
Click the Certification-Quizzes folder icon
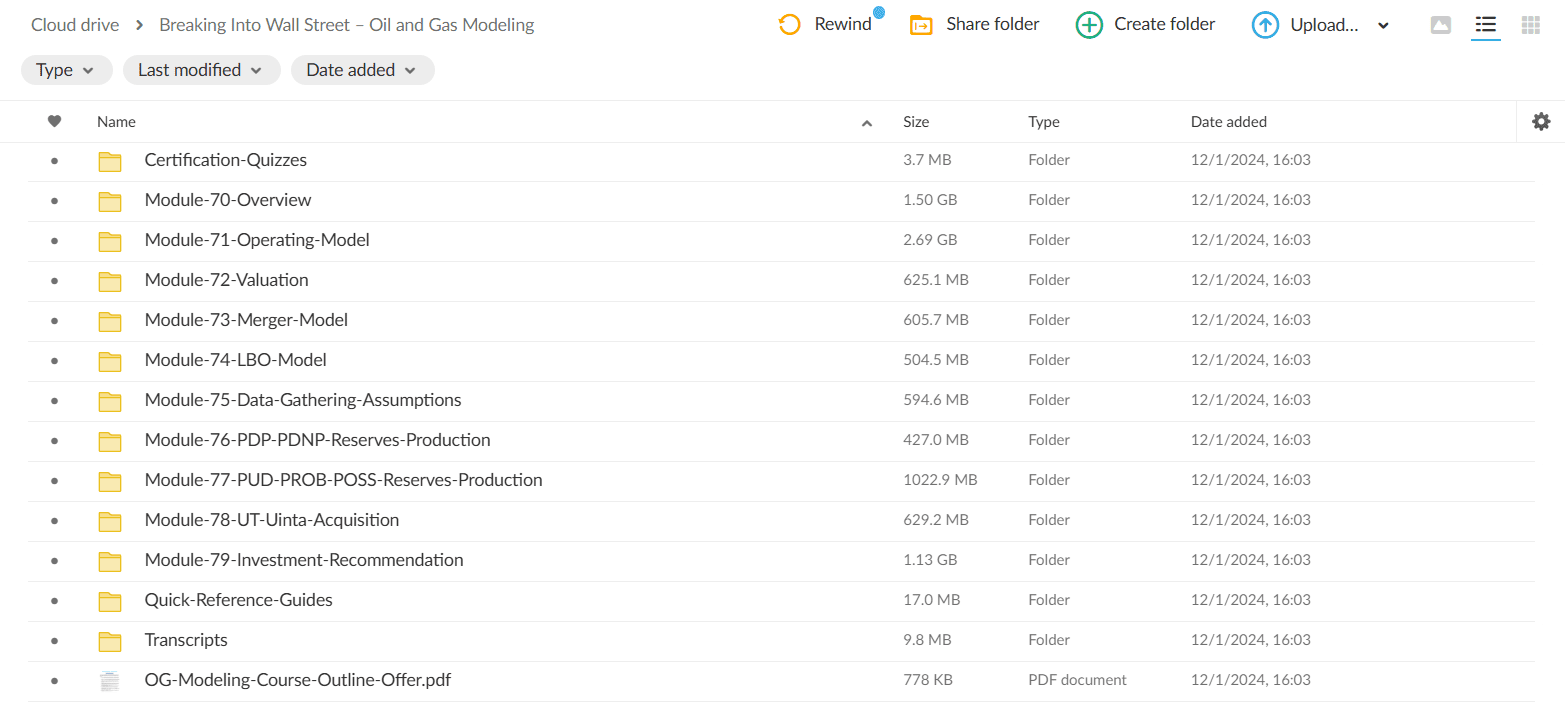[x=110, y=161]
